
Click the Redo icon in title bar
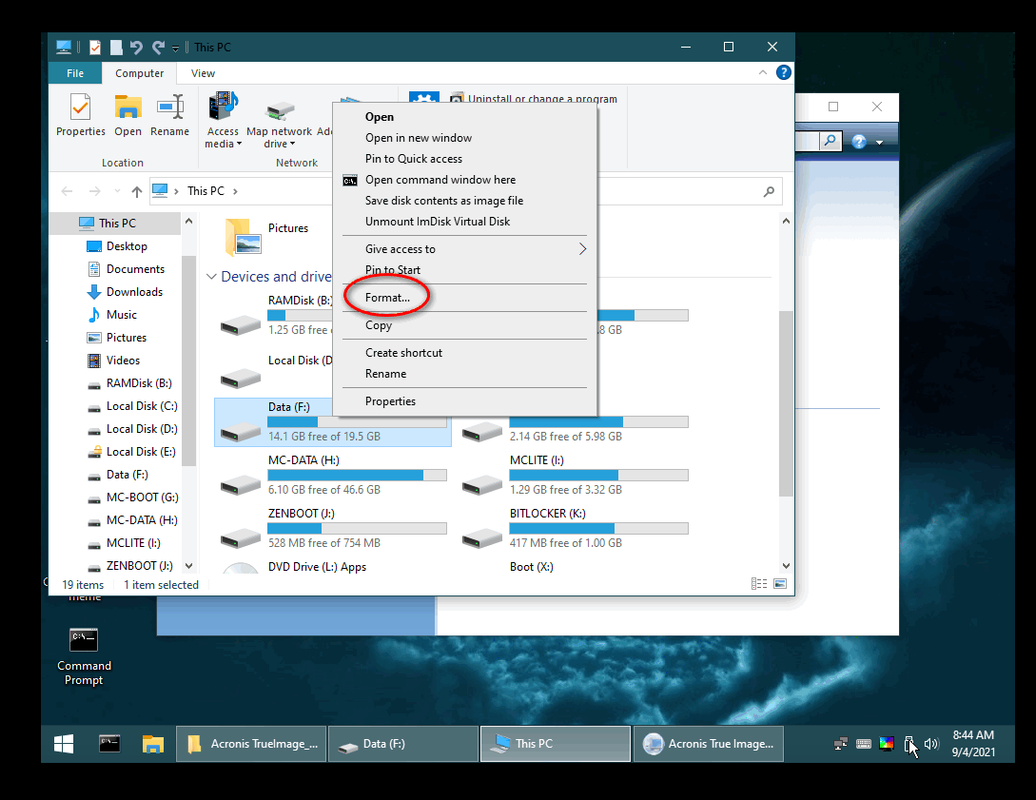(158, 47)
